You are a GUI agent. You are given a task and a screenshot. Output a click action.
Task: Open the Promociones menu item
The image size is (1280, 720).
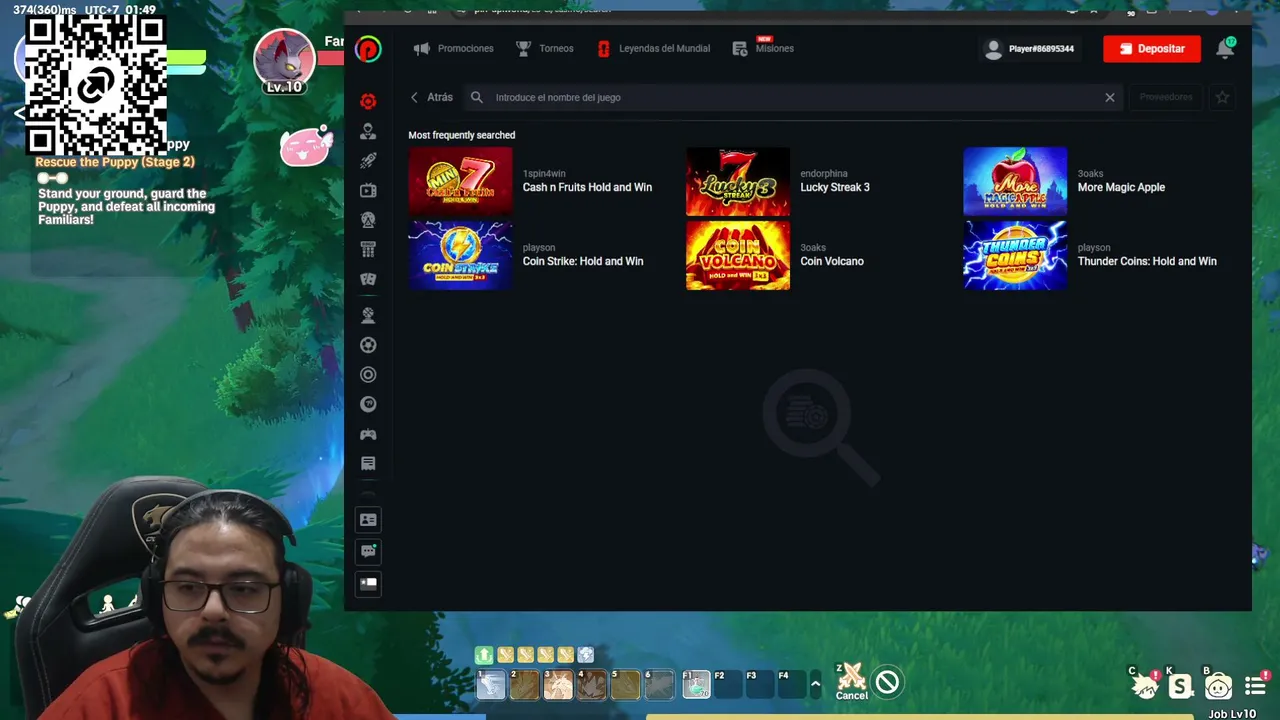(x=454, y=48)
